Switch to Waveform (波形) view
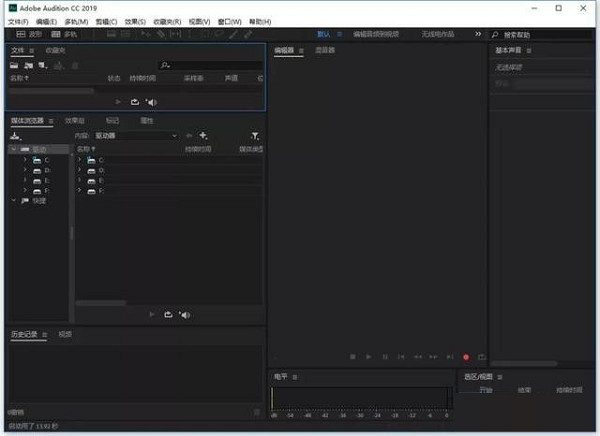 pyautogui.click(x=29, y=34)
